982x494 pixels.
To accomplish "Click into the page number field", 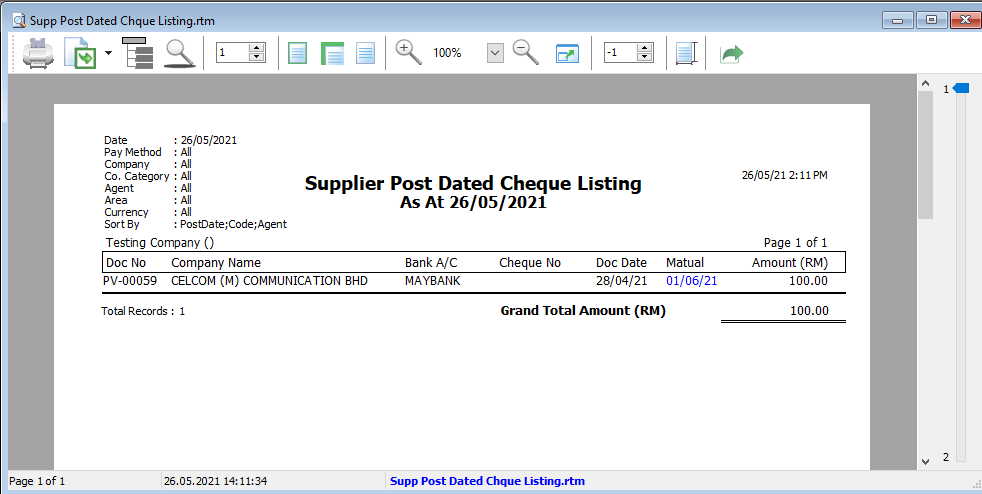I will 232,53.
